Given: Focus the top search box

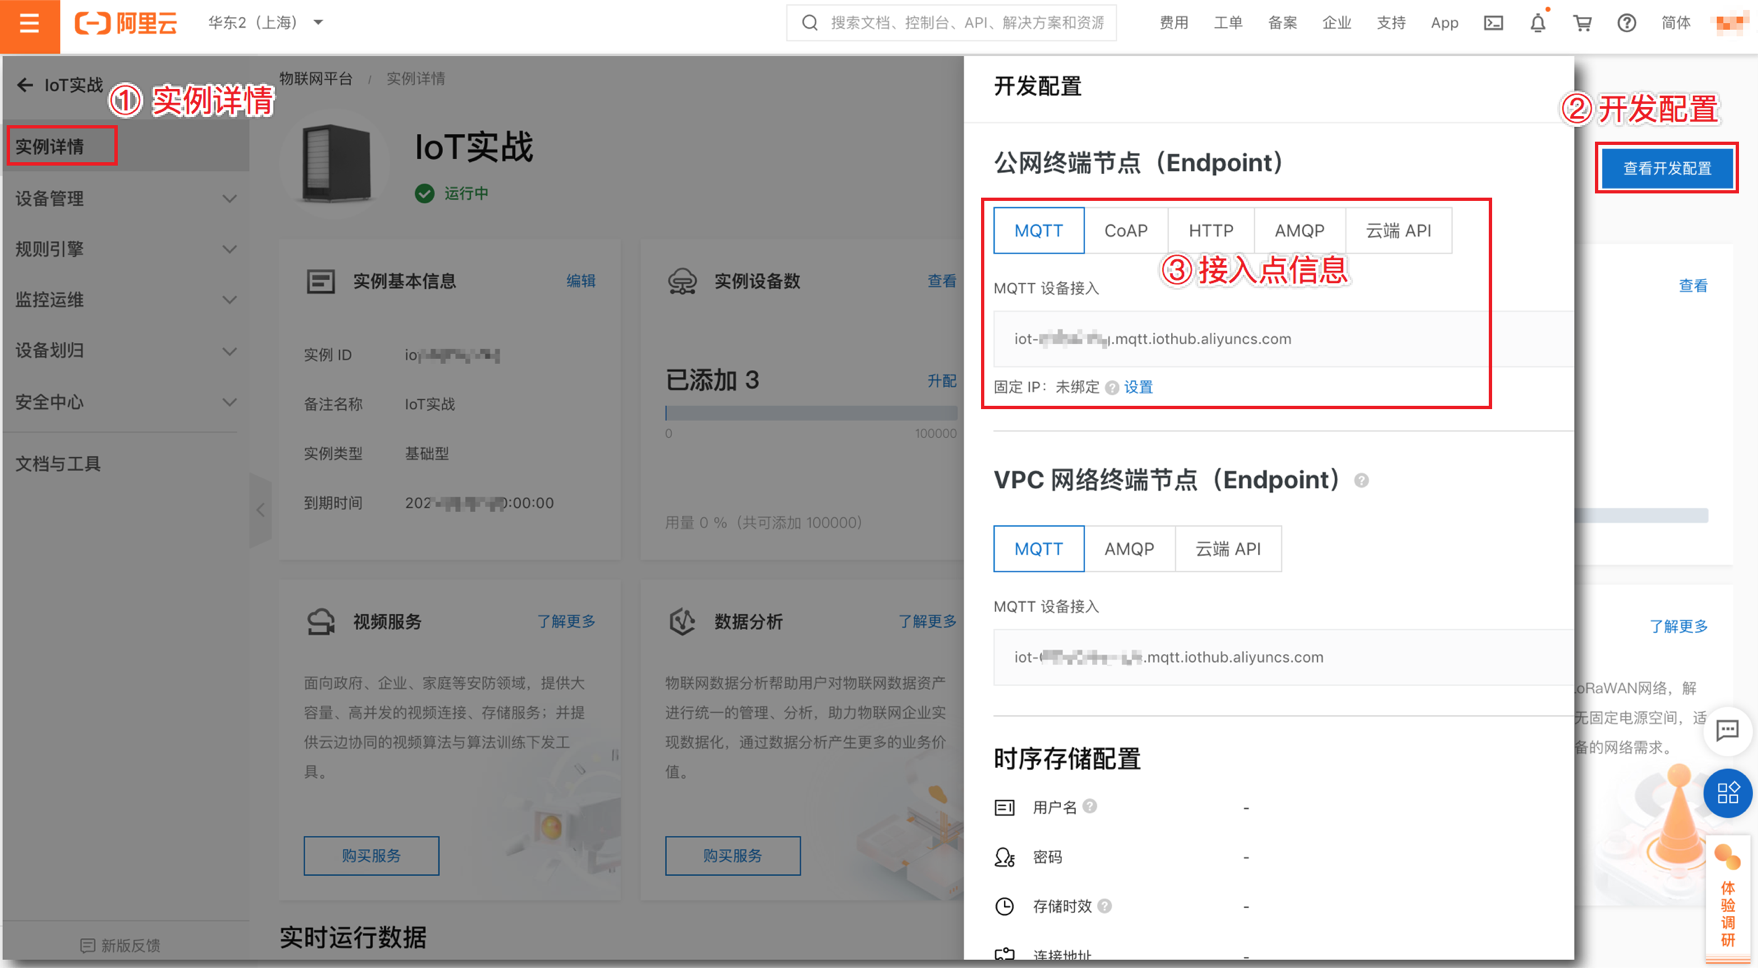Looking at the screenshot, I should pos(952,22).
